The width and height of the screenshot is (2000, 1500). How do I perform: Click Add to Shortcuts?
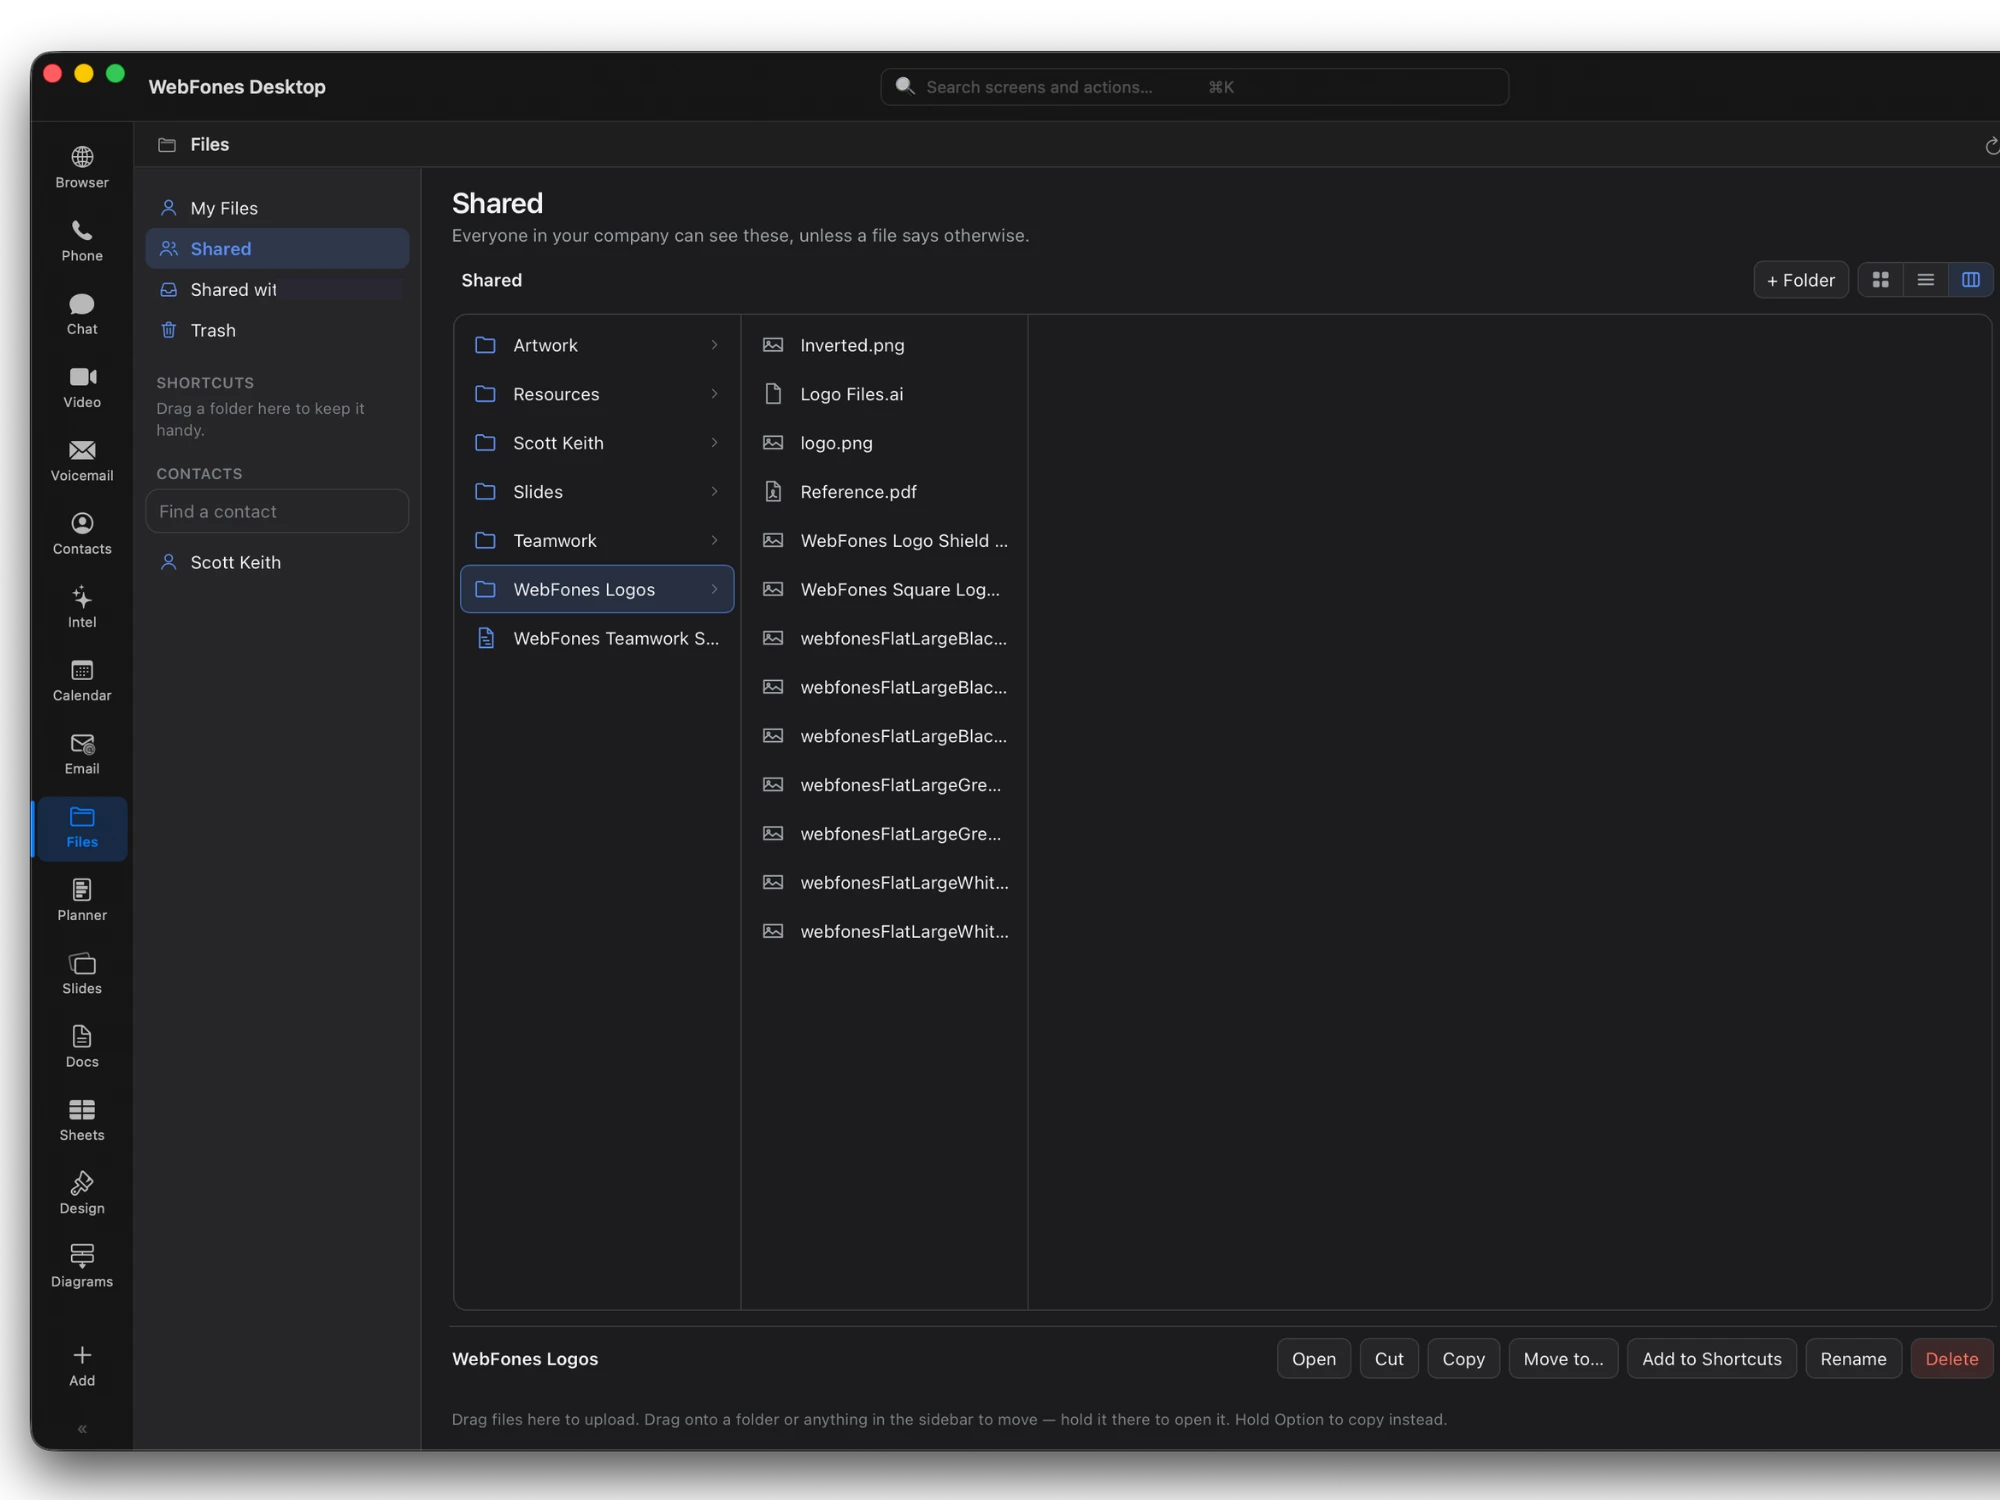click(1711, 1359)
